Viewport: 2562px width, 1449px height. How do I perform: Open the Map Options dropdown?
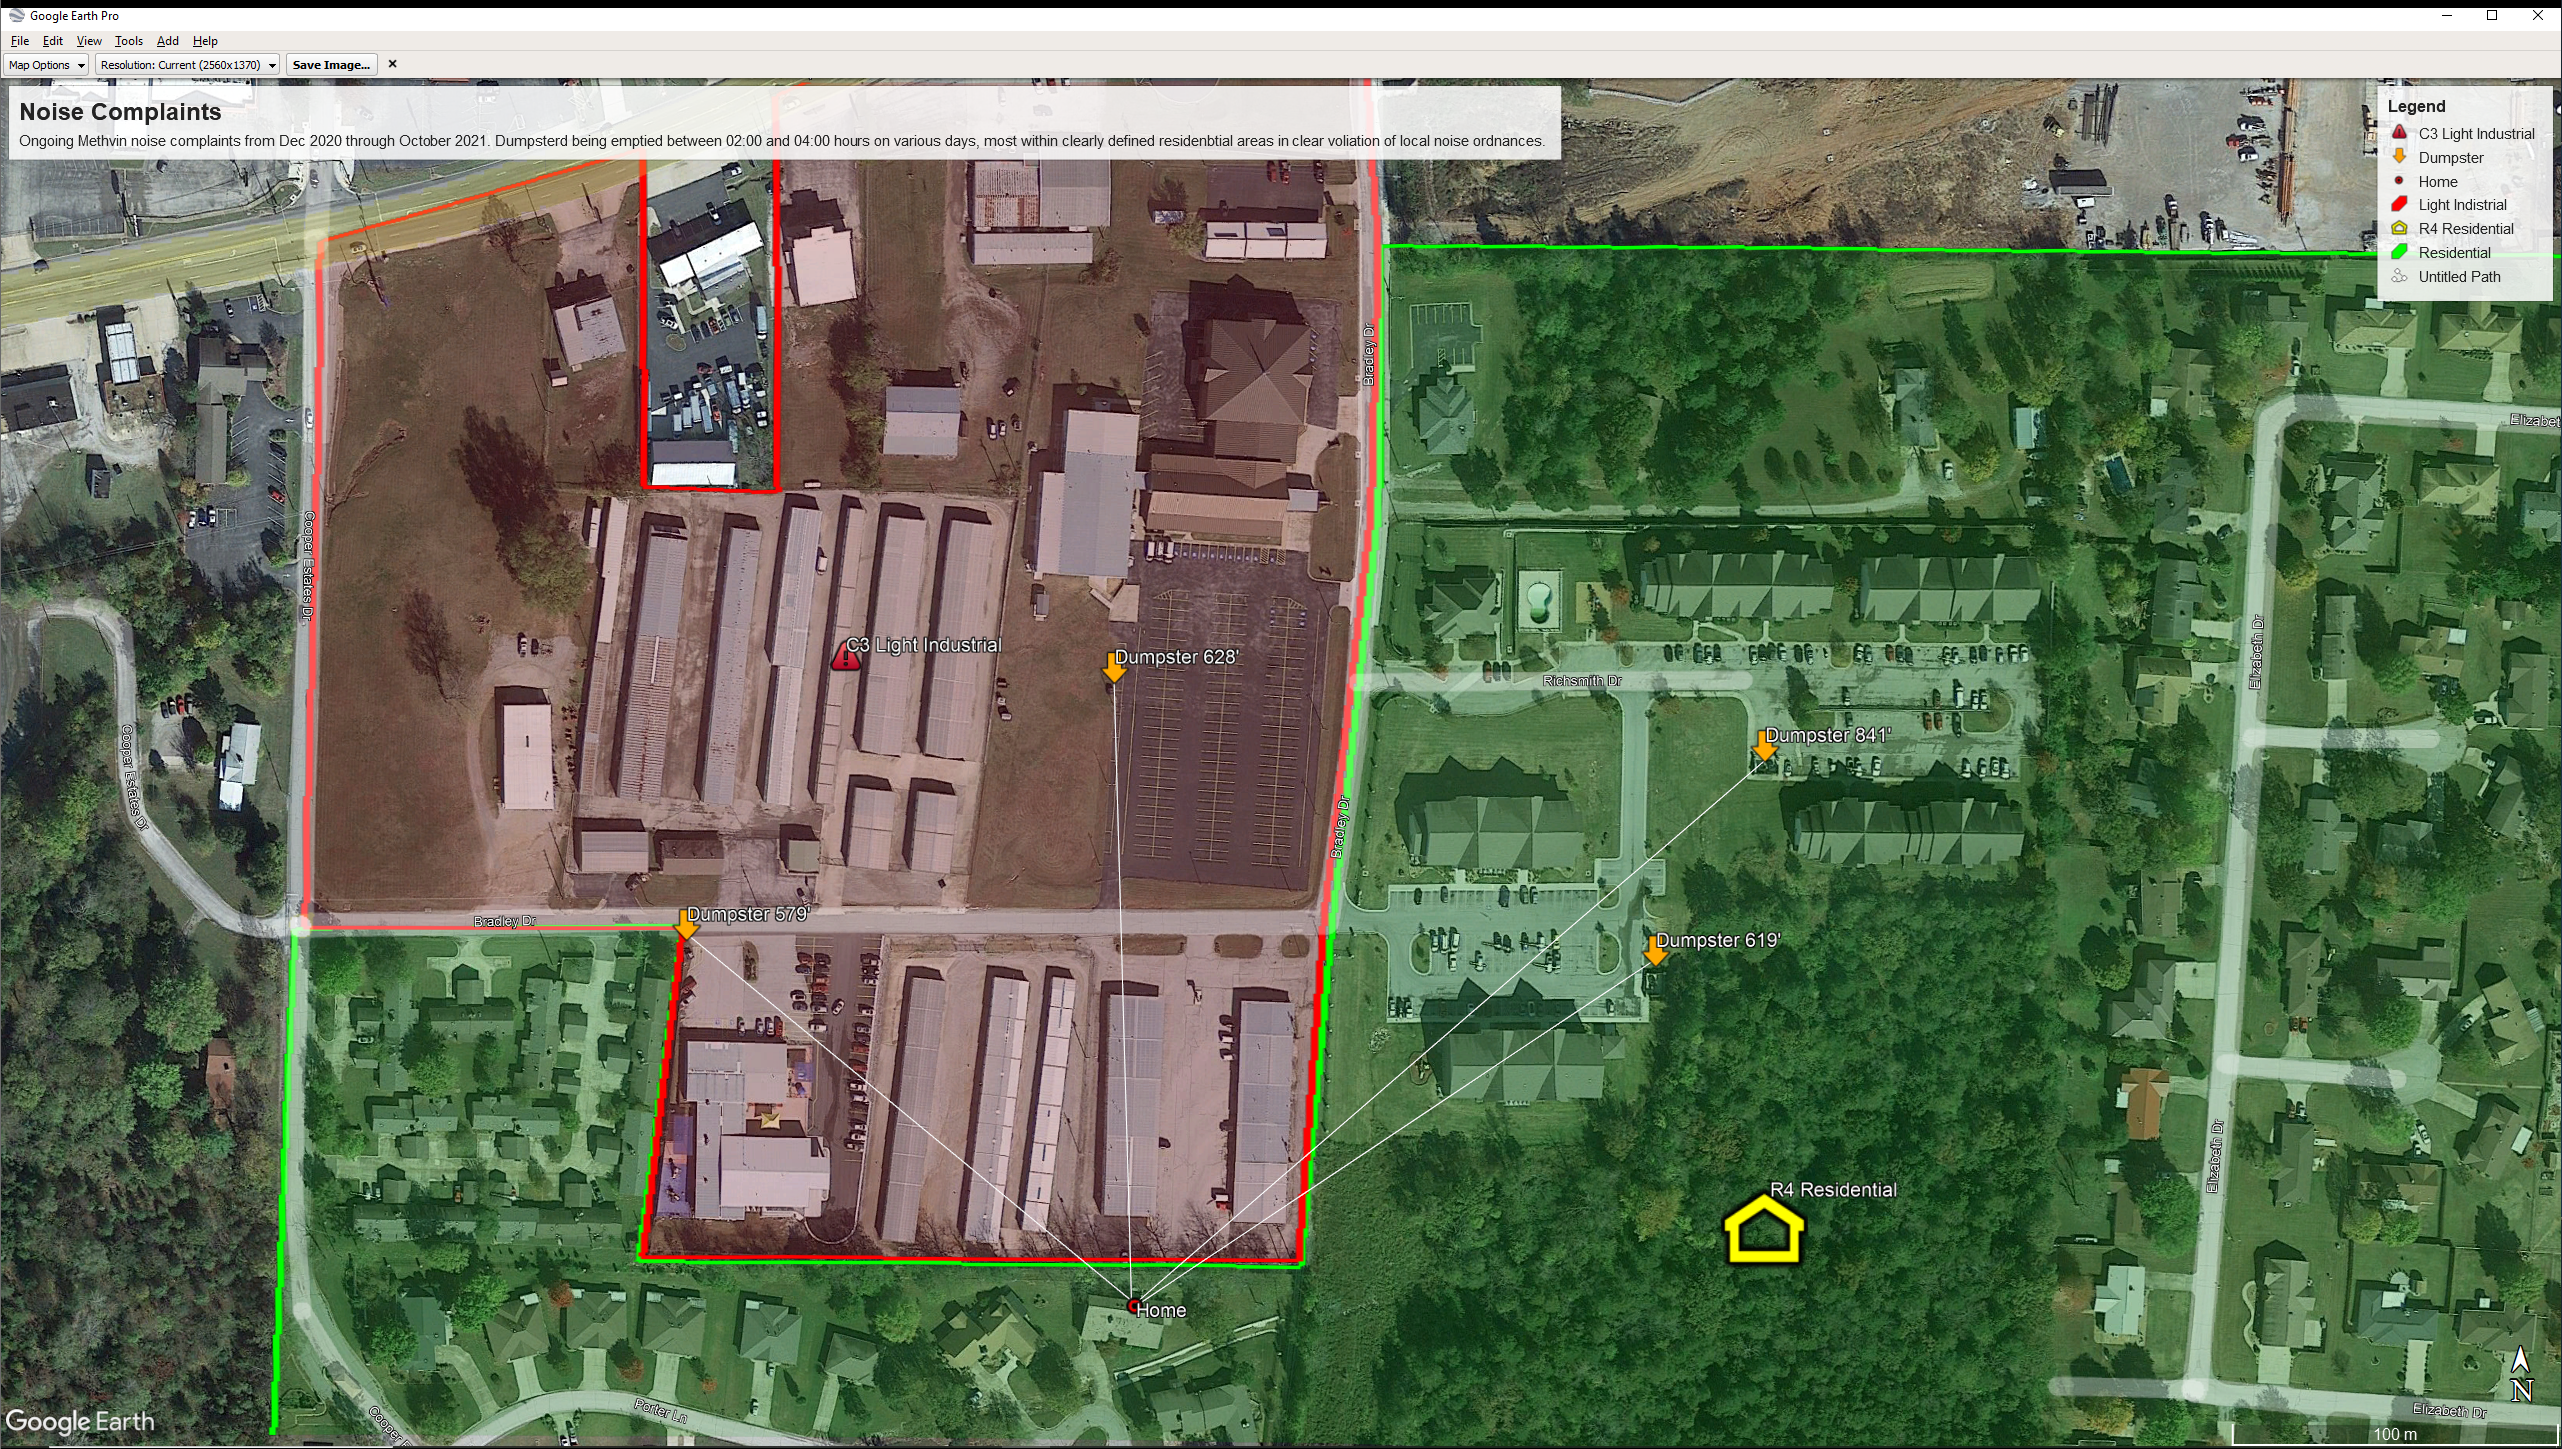46,65
